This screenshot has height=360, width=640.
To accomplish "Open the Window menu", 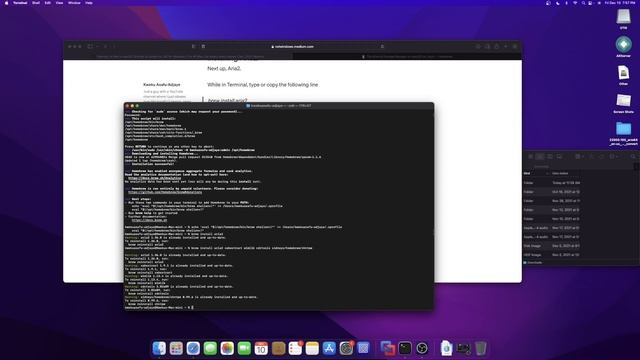I will tap(74, 3).
